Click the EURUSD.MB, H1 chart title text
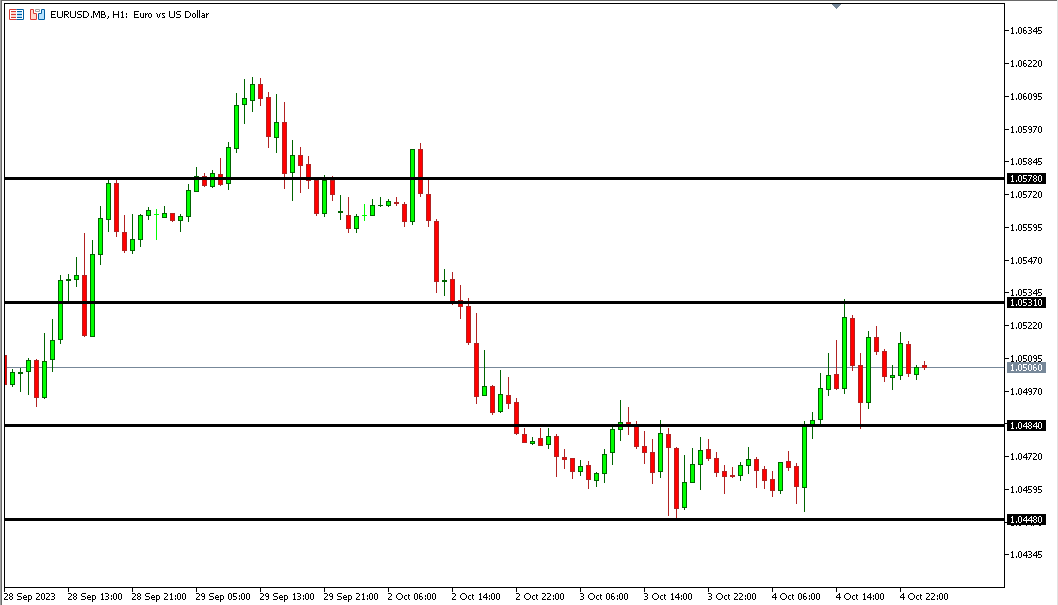Screen dimensions: 1058x605 [x=130, y=14]
